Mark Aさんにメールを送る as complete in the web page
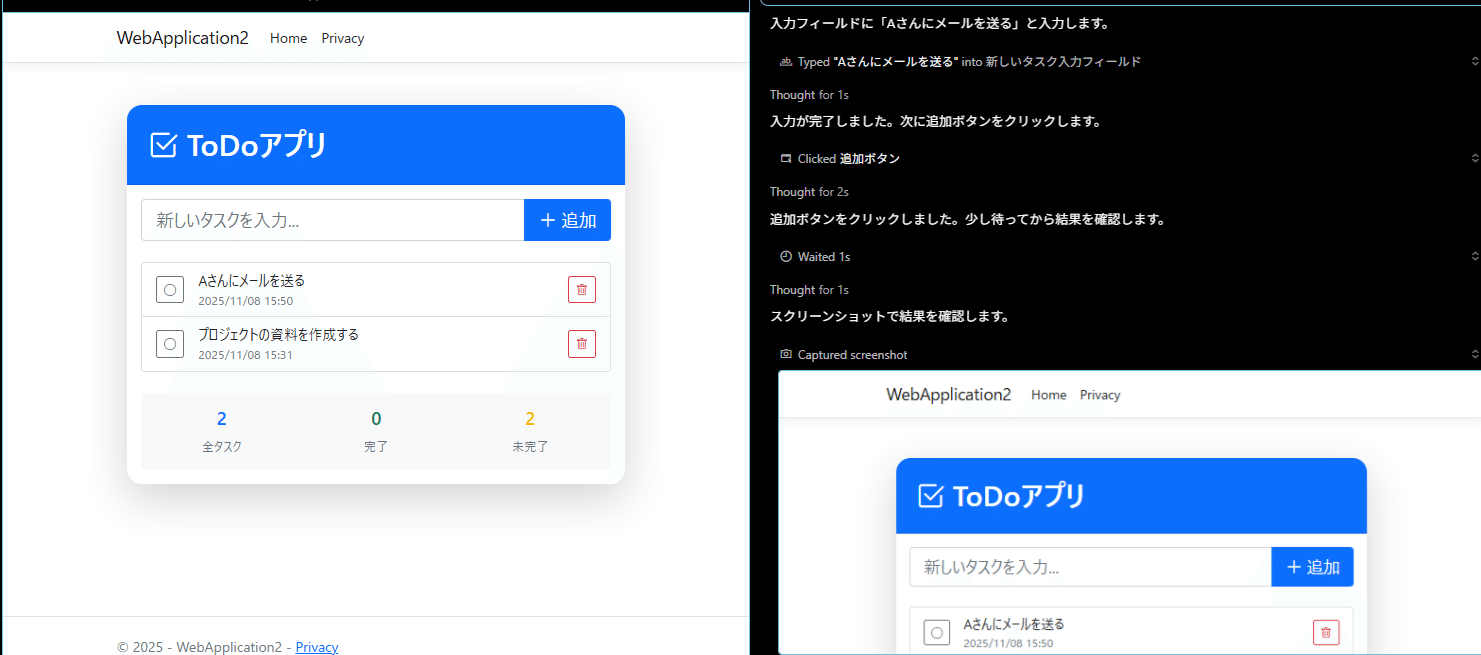Viewport: 1481px width, 655px height. tap(170, 290)
